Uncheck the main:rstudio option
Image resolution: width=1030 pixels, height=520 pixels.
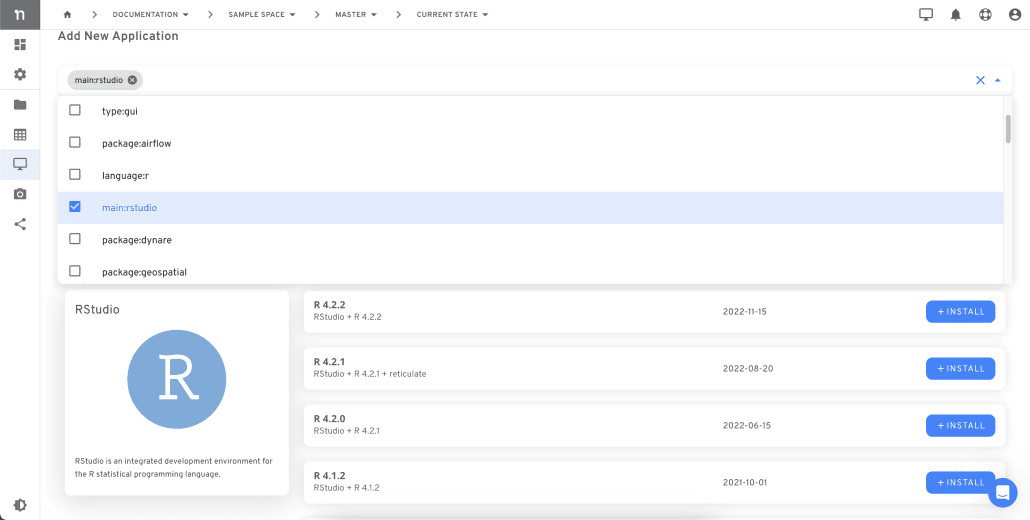tap(75, 207)
